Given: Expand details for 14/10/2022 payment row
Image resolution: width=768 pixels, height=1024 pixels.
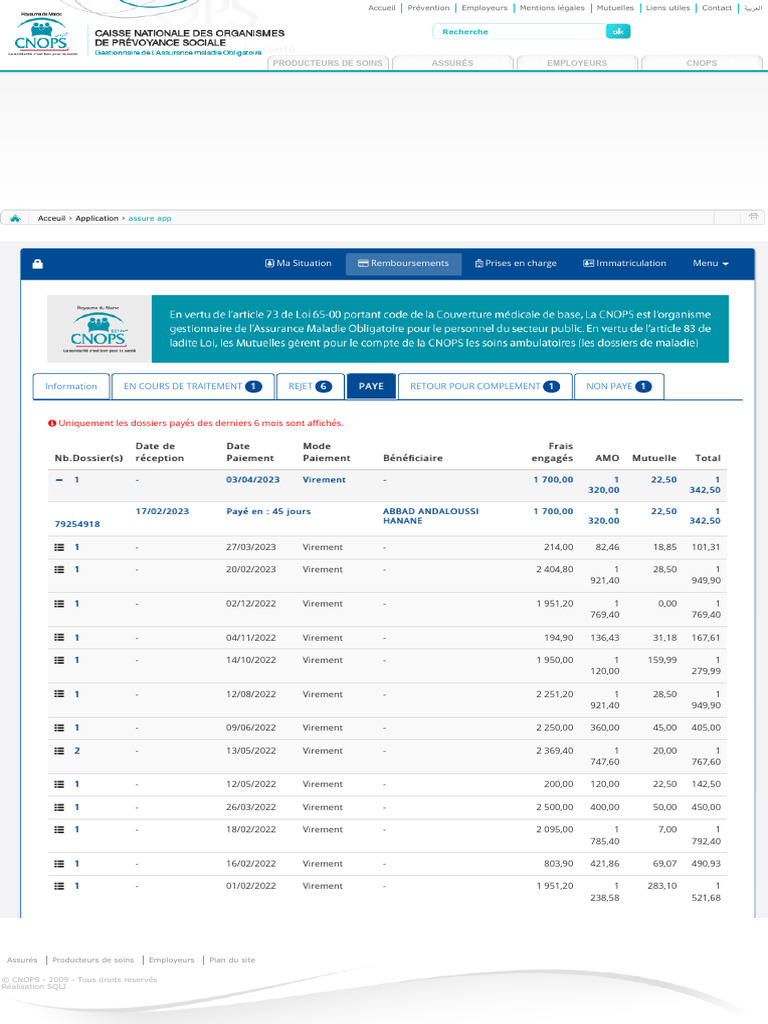Looking at the screenshot, I should (59, 660).
